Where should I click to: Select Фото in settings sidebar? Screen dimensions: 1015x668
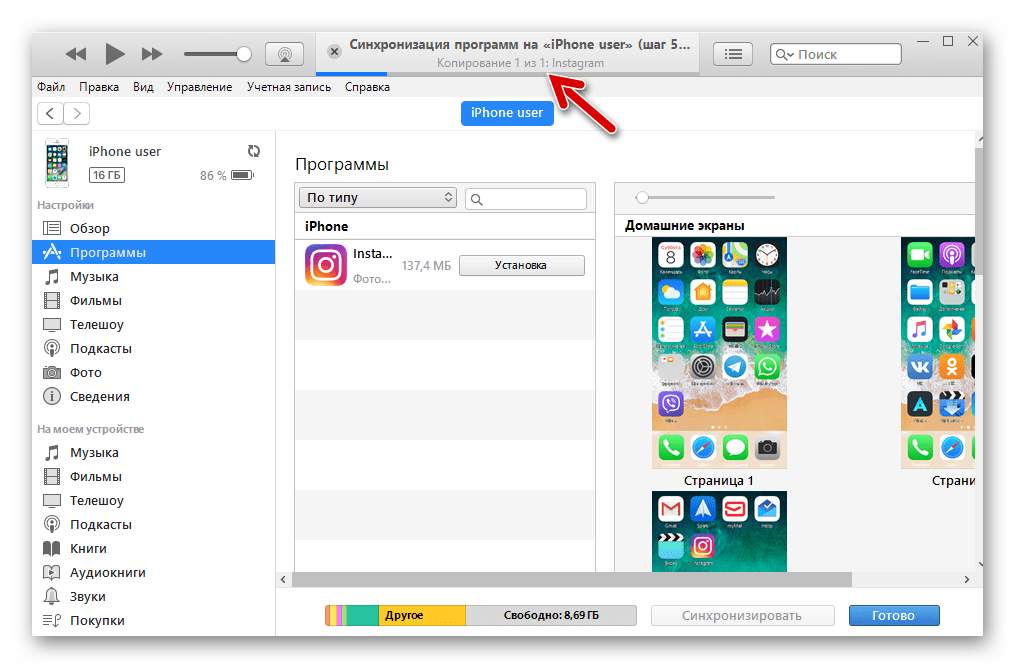[x=153, y=372]
